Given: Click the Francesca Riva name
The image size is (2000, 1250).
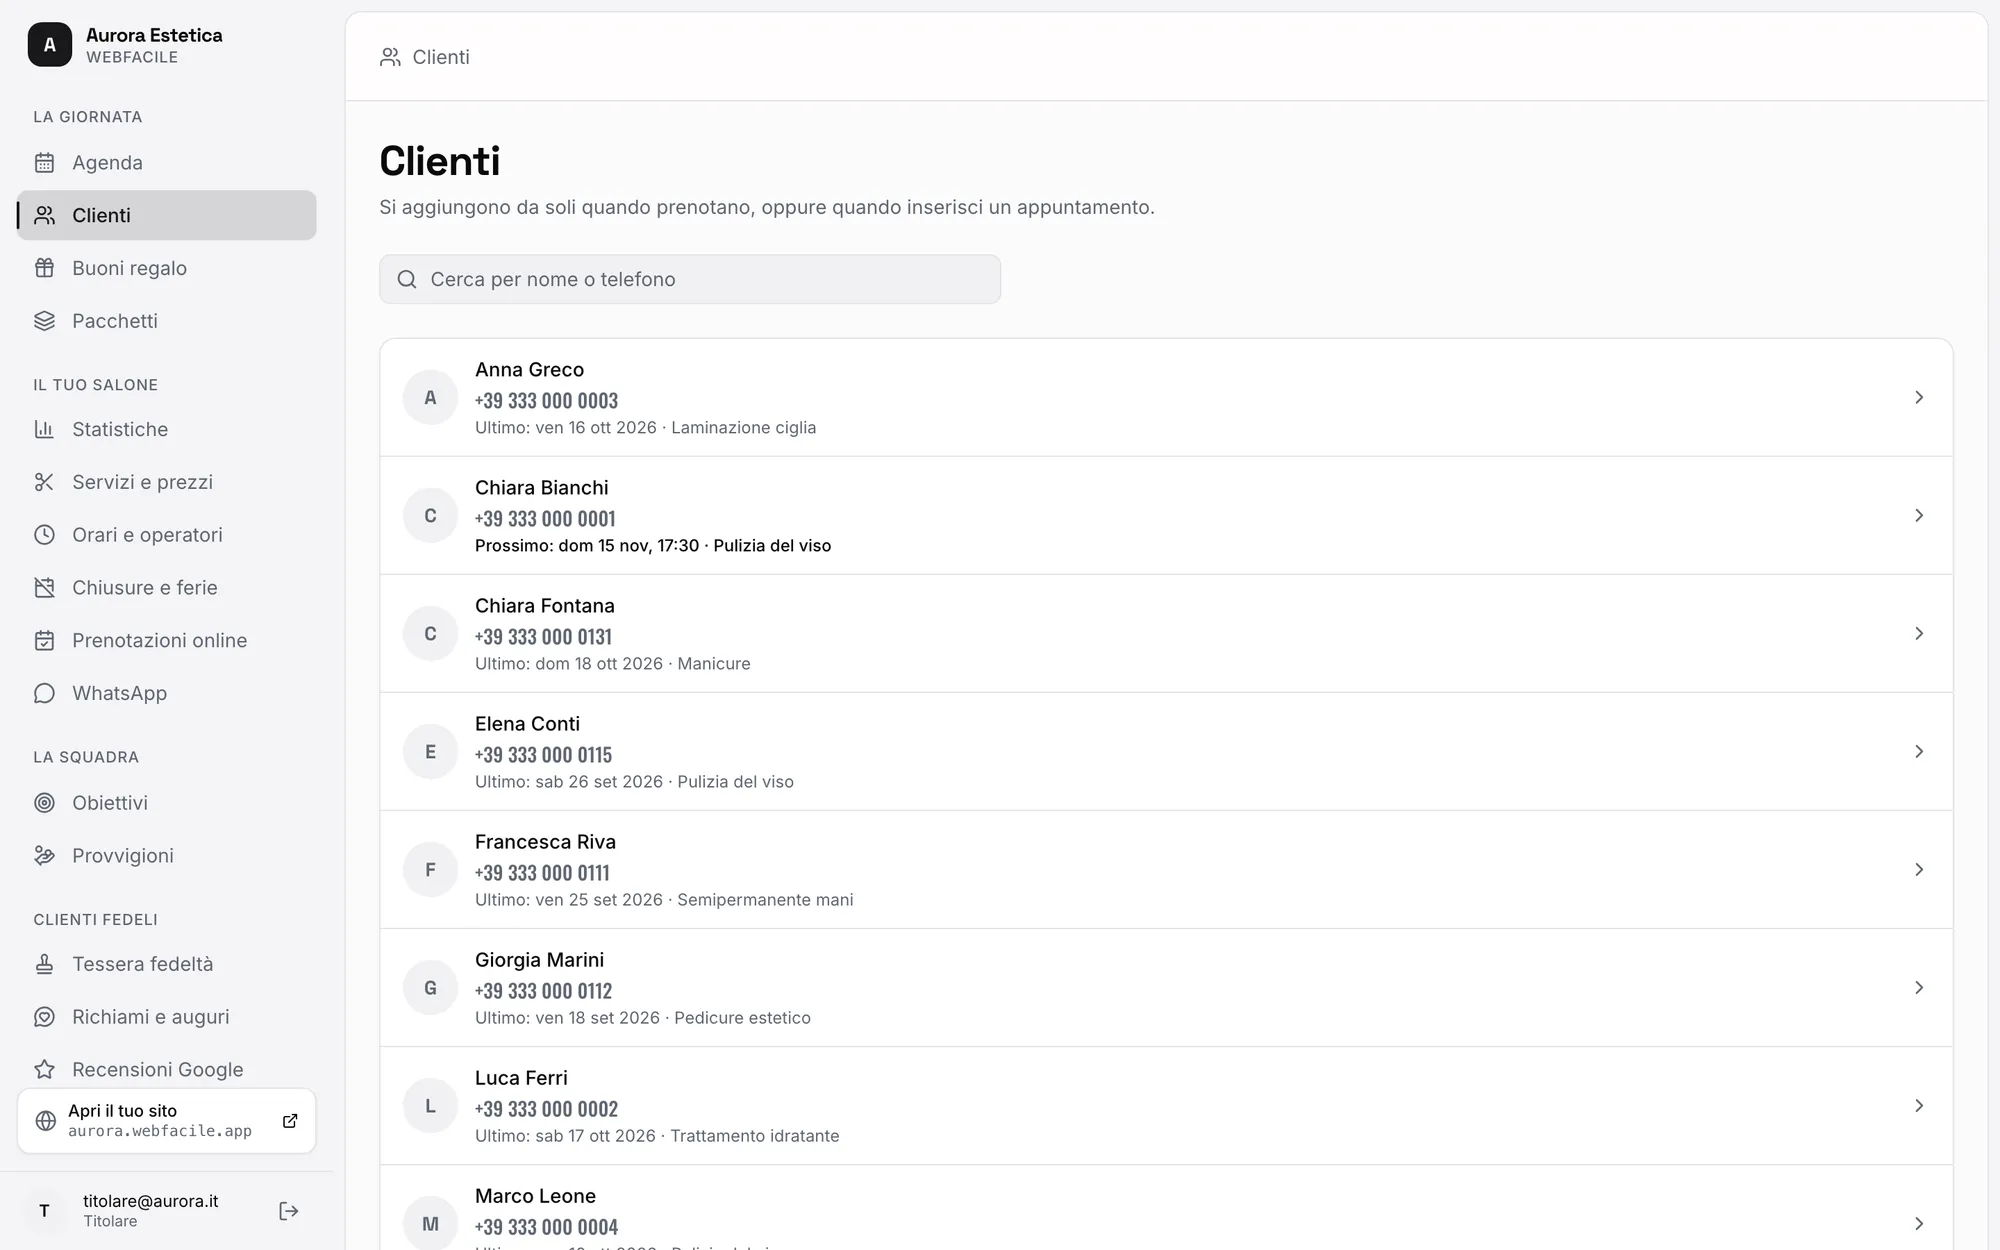Looking at the screenshot, I should pyautogui.click(x=545, y=842).
